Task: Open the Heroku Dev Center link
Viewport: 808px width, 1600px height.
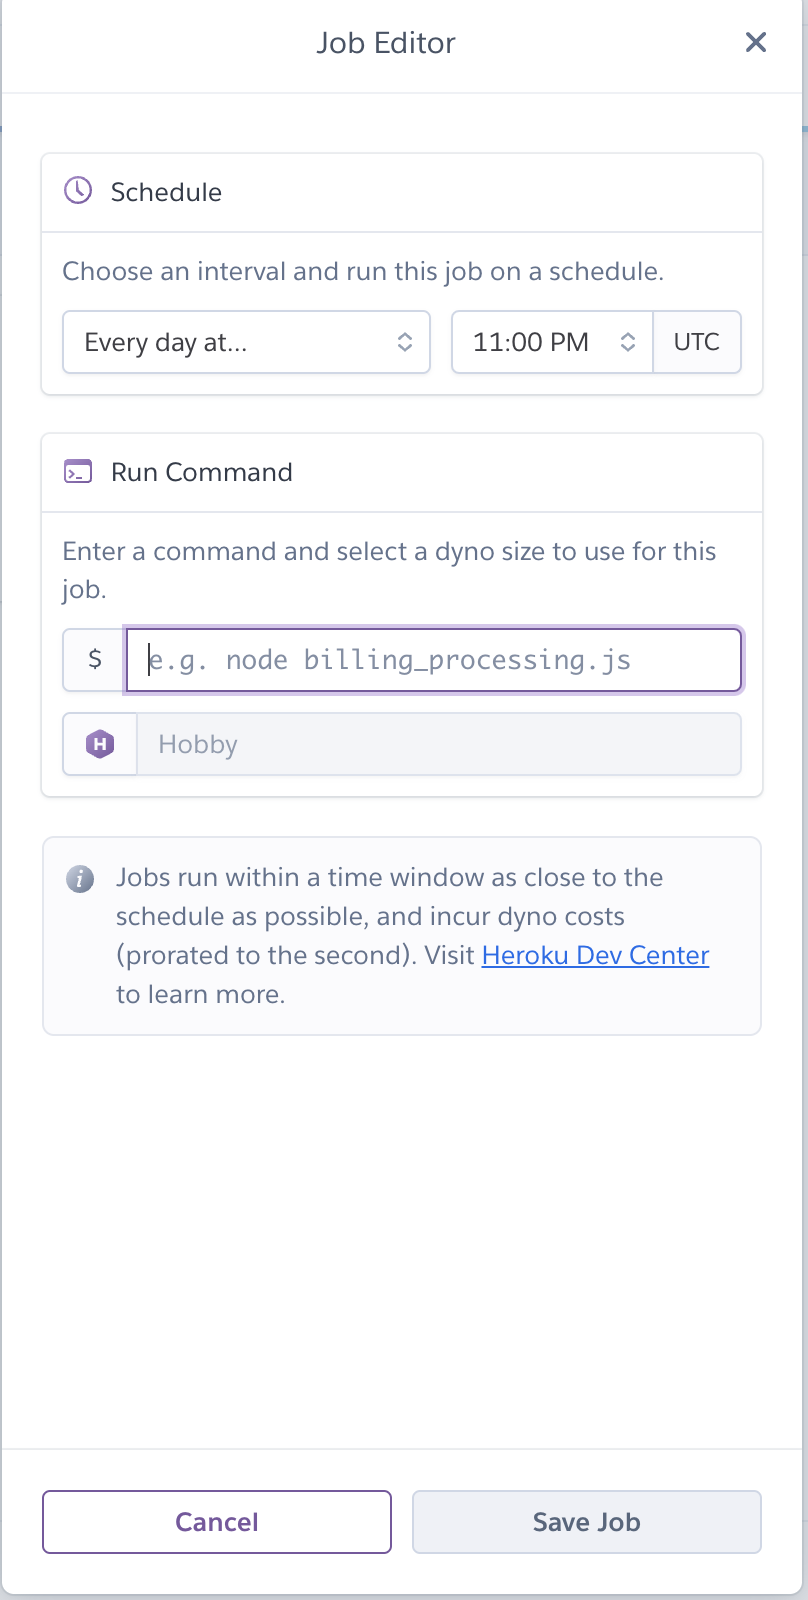Action: (x=595, y=956)
